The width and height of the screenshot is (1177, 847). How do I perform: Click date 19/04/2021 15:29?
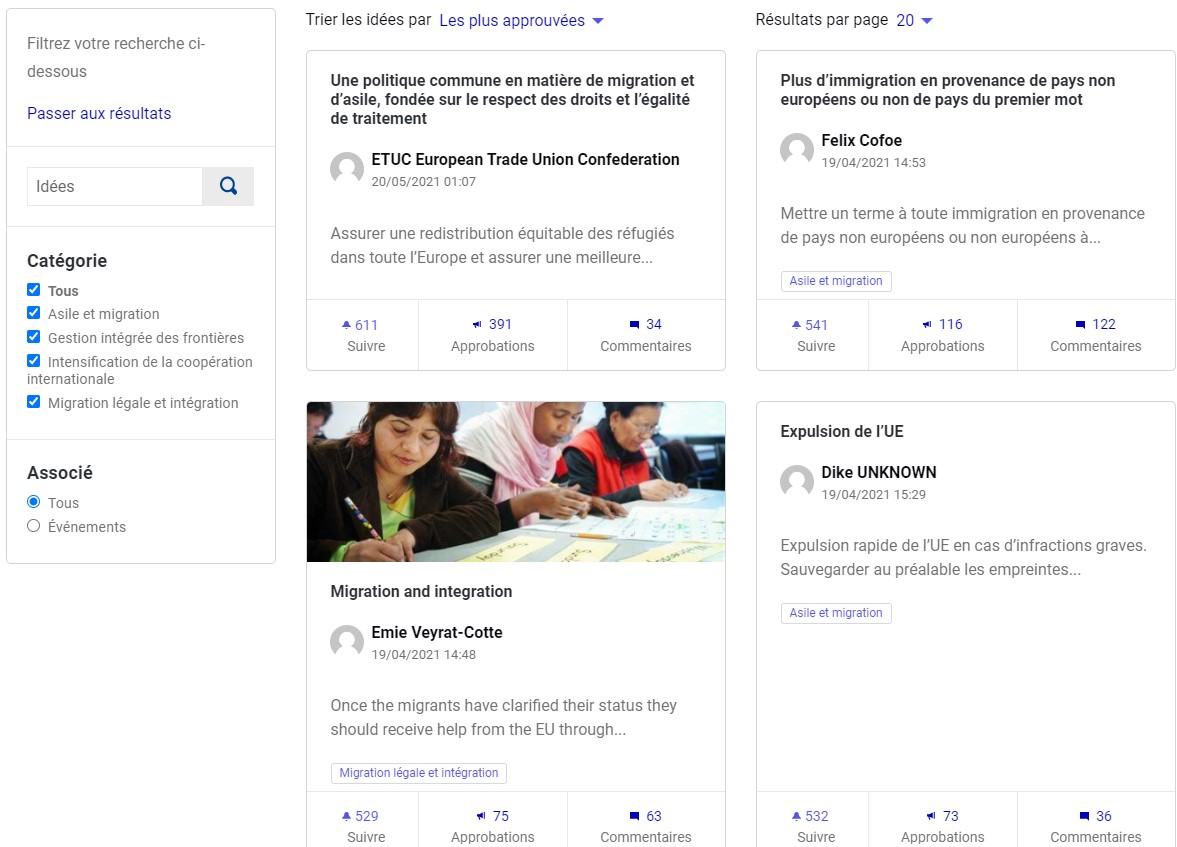click(x=874, y=495)
